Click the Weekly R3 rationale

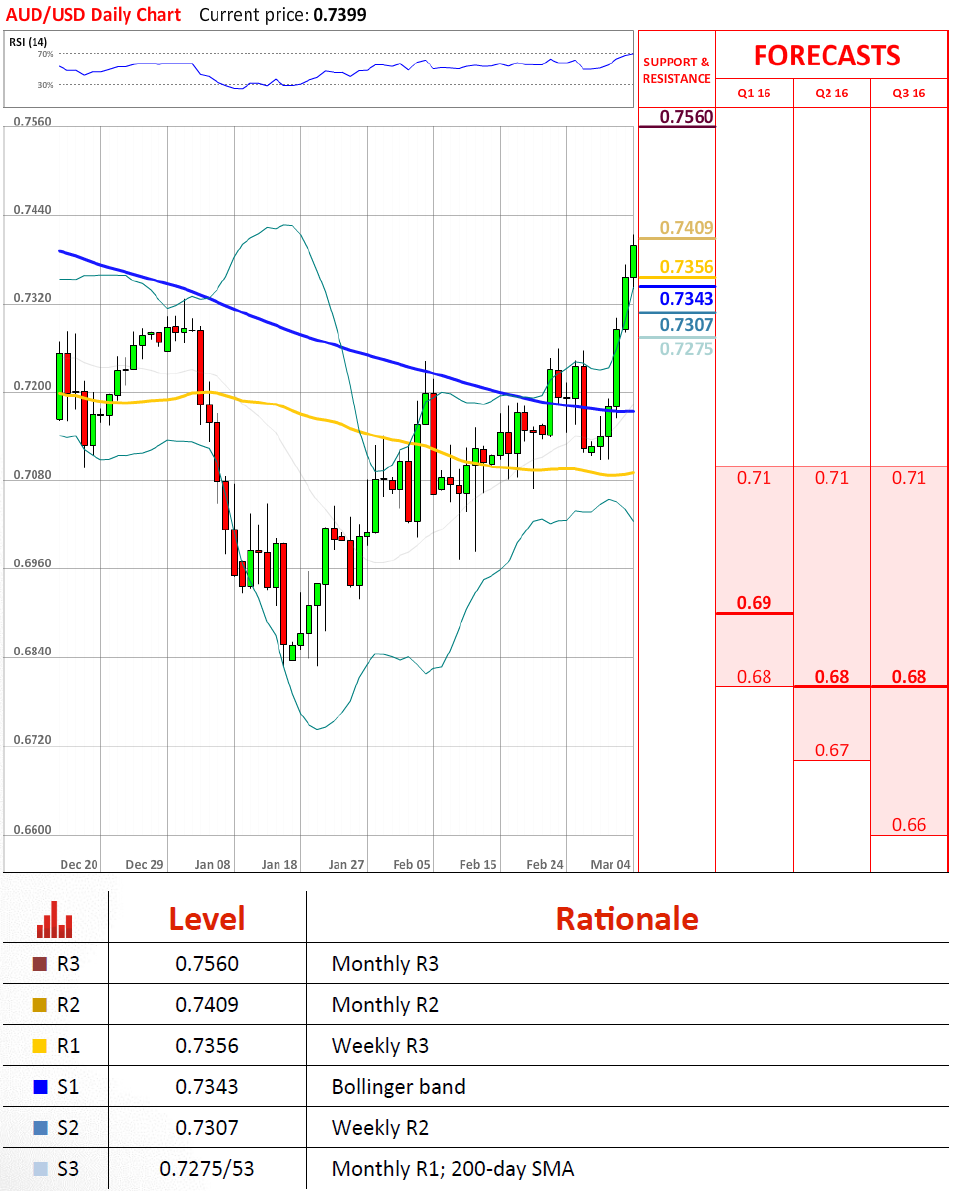(x=380, y=1046)
